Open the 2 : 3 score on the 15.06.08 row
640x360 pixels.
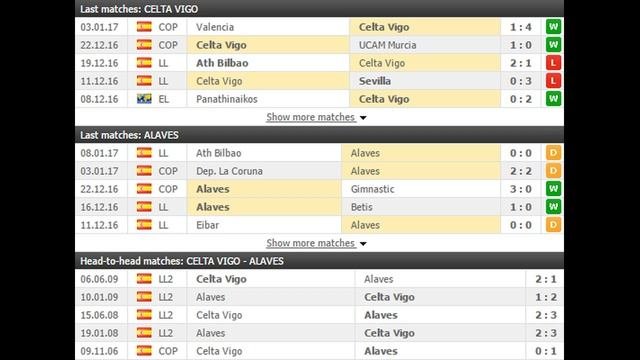546,315
